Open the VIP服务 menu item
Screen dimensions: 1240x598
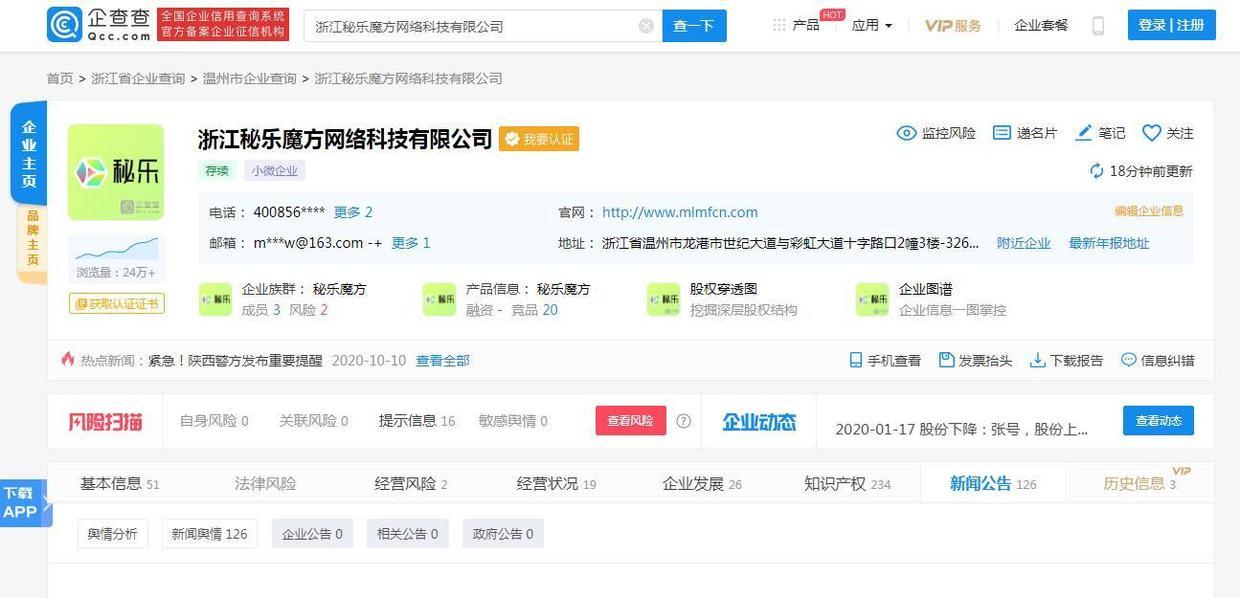point(953,26)
